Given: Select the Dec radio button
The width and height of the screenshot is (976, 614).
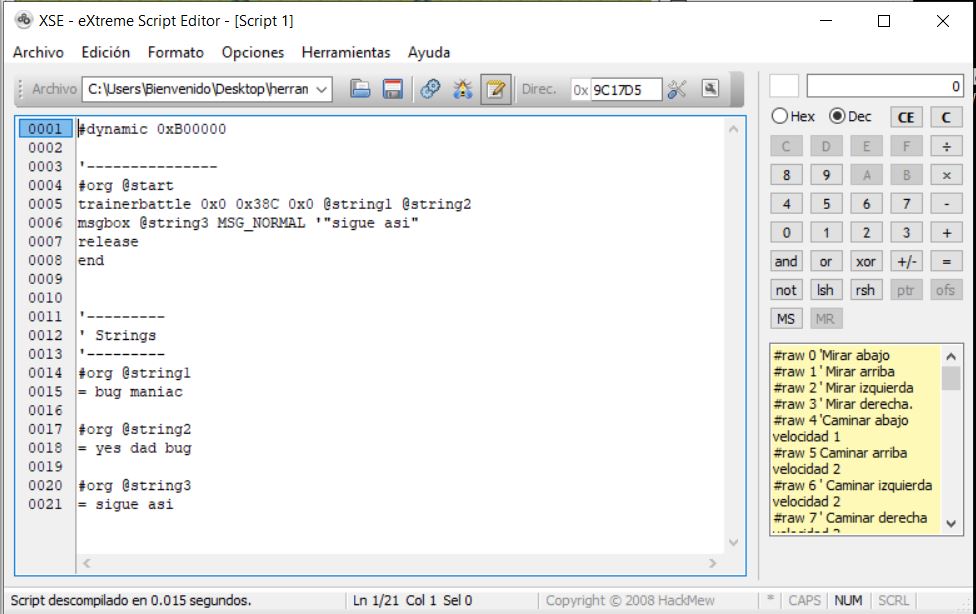Looking at the screenshot, I should (837, 116).
